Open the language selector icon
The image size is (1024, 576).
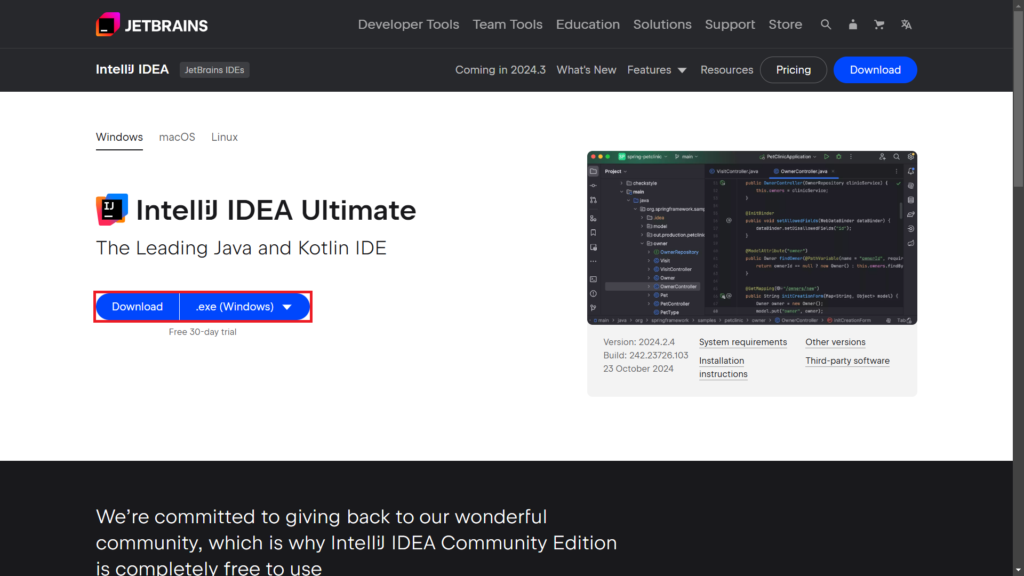coord(906,25)
